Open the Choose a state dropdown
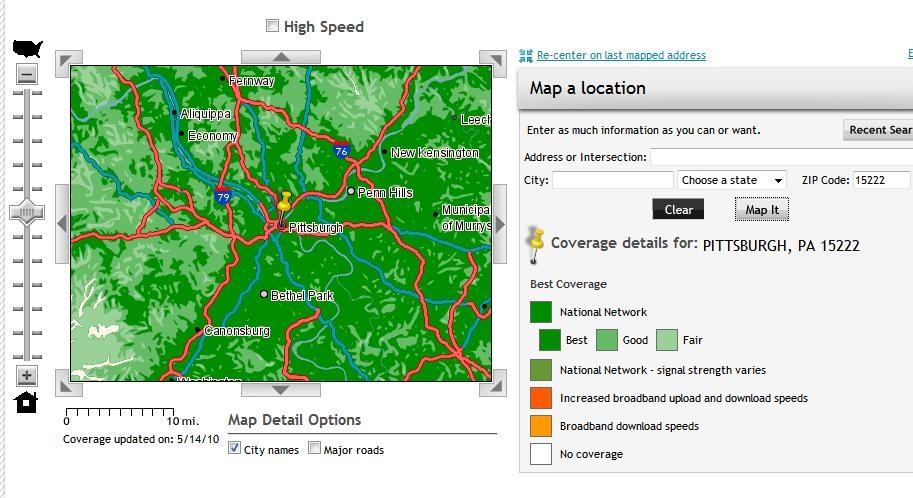 pyautogui.click(x=732, y=181)
